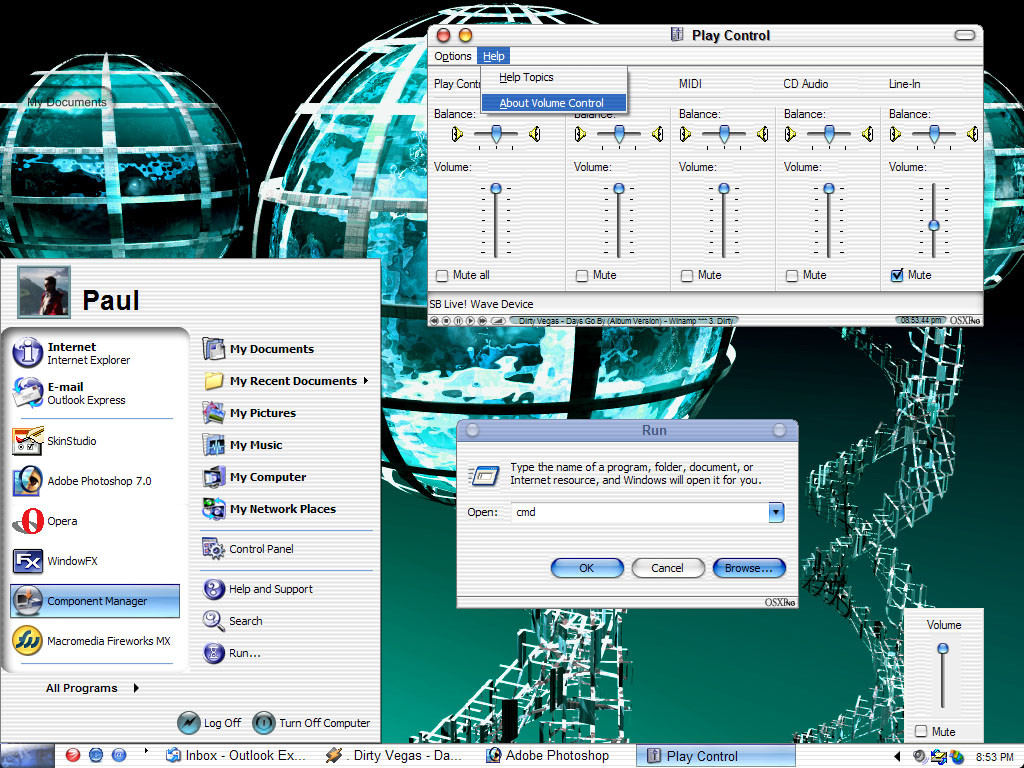1024x768 pixels.
Task: Open Run... from Start menu
Action: point(232,652)
